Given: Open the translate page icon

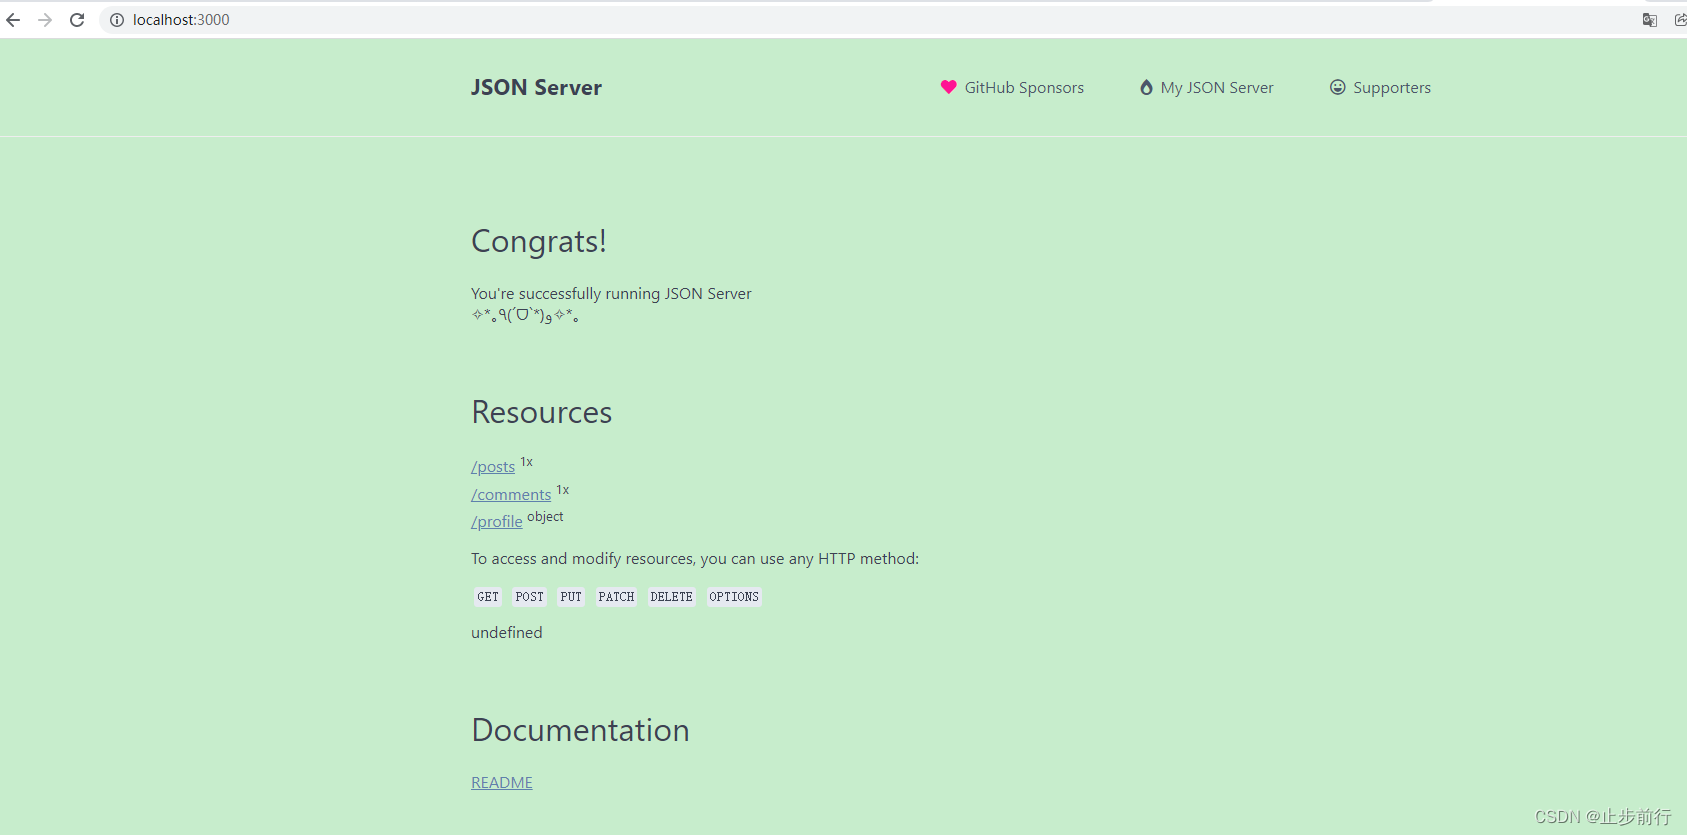Looking at the screenshot, I should tap(1650, 20).
